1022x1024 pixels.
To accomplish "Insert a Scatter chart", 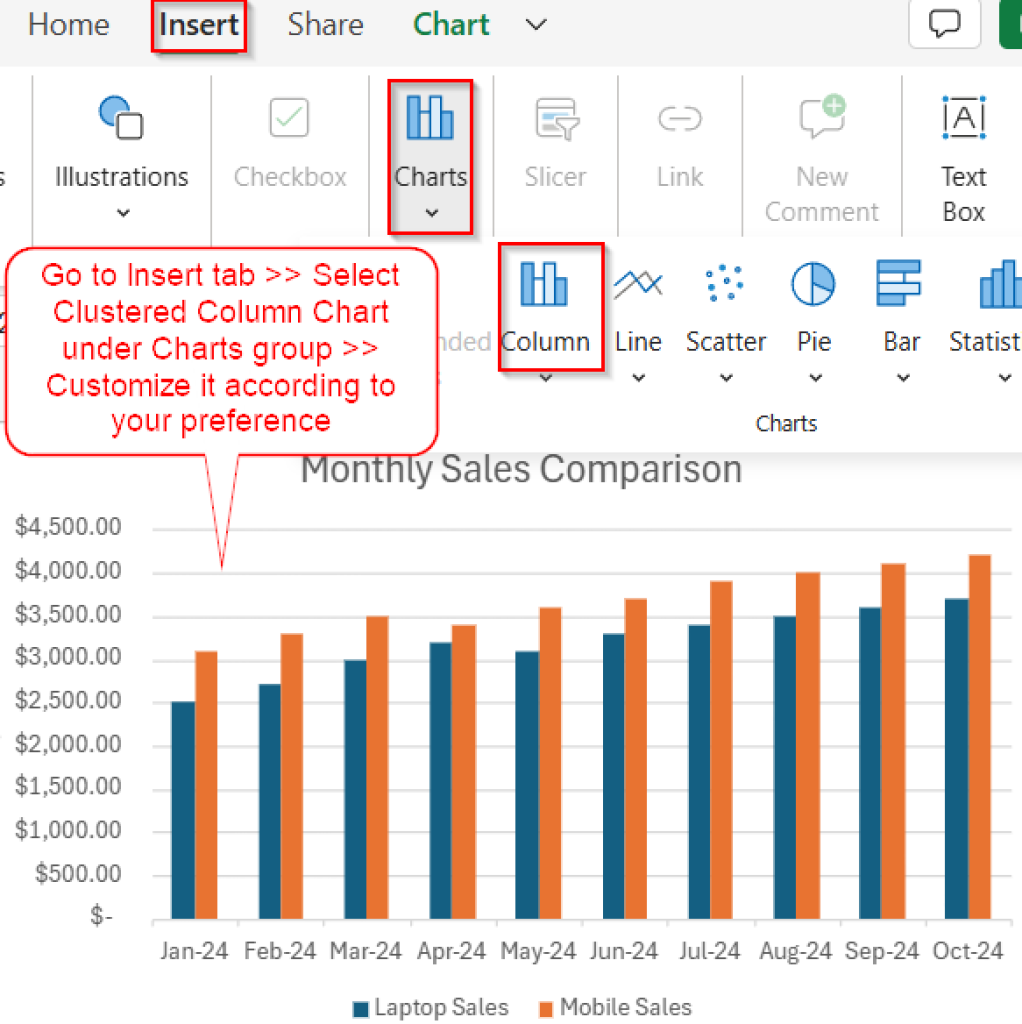I will [x=726, y=300].
